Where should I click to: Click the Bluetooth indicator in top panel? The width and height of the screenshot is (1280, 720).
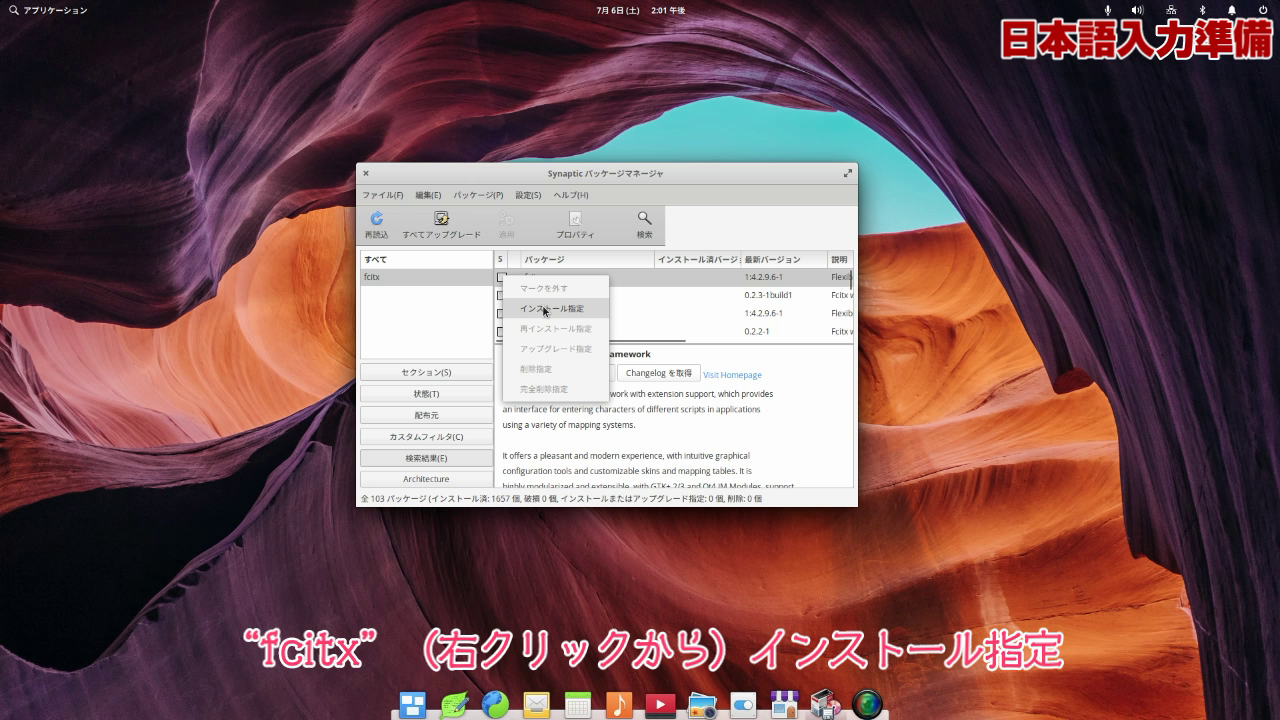click(x=1202, y=10)
